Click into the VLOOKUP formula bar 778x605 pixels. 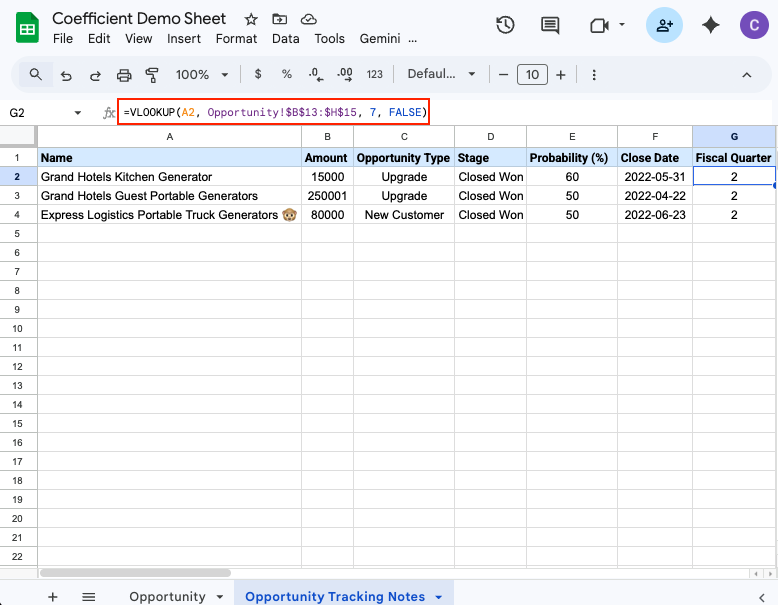tap(273, 112)
